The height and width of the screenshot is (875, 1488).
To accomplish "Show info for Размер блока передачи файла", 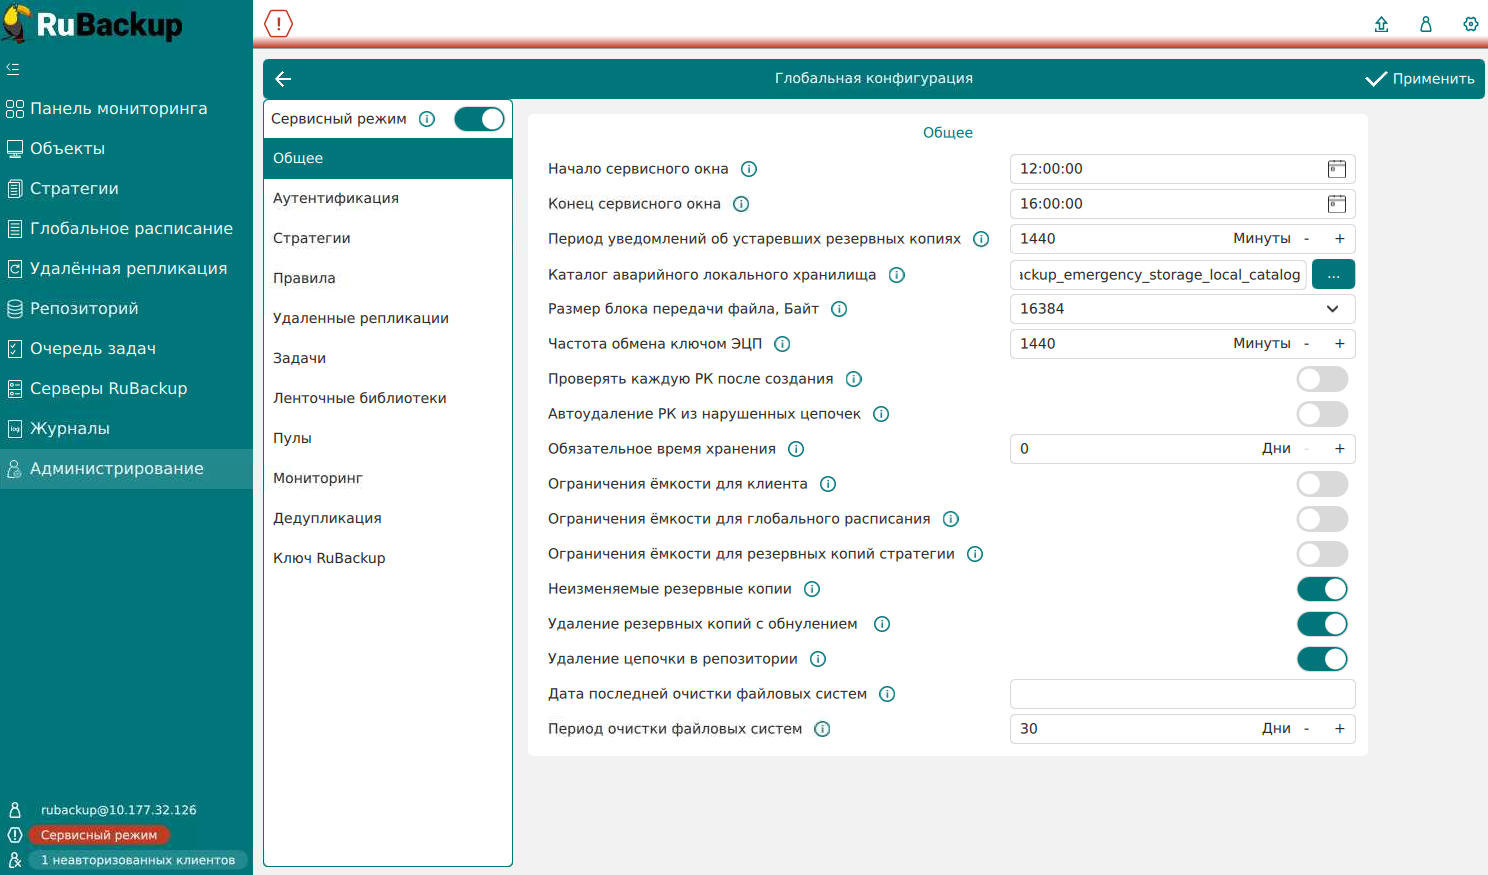I will click(x=839, y=309).
